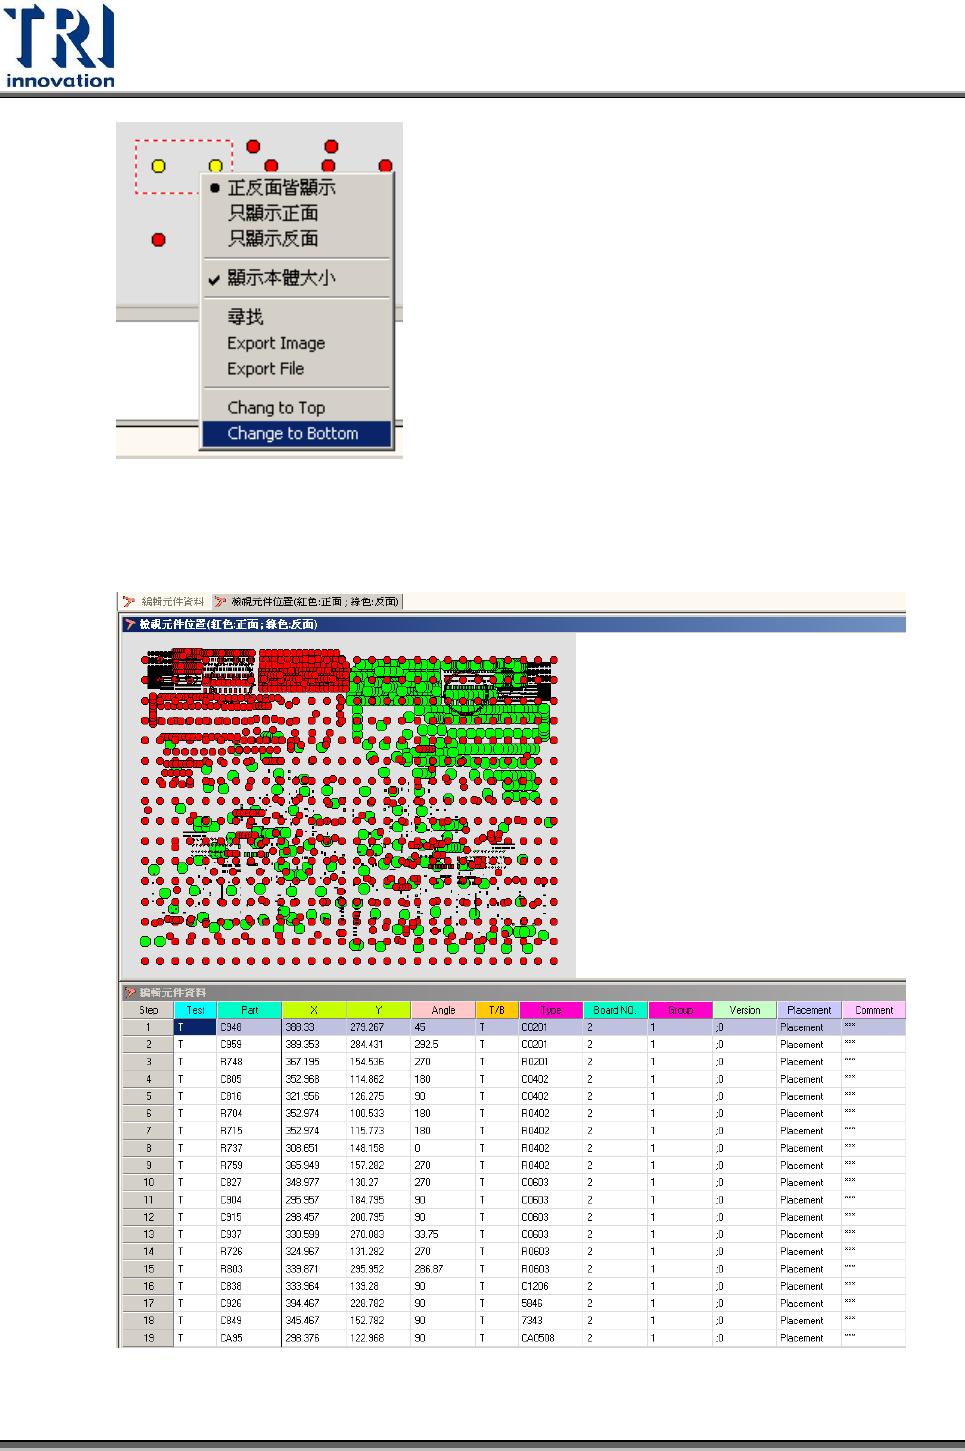
Task: Click type cell 7343
Action: click(551, 1320)
